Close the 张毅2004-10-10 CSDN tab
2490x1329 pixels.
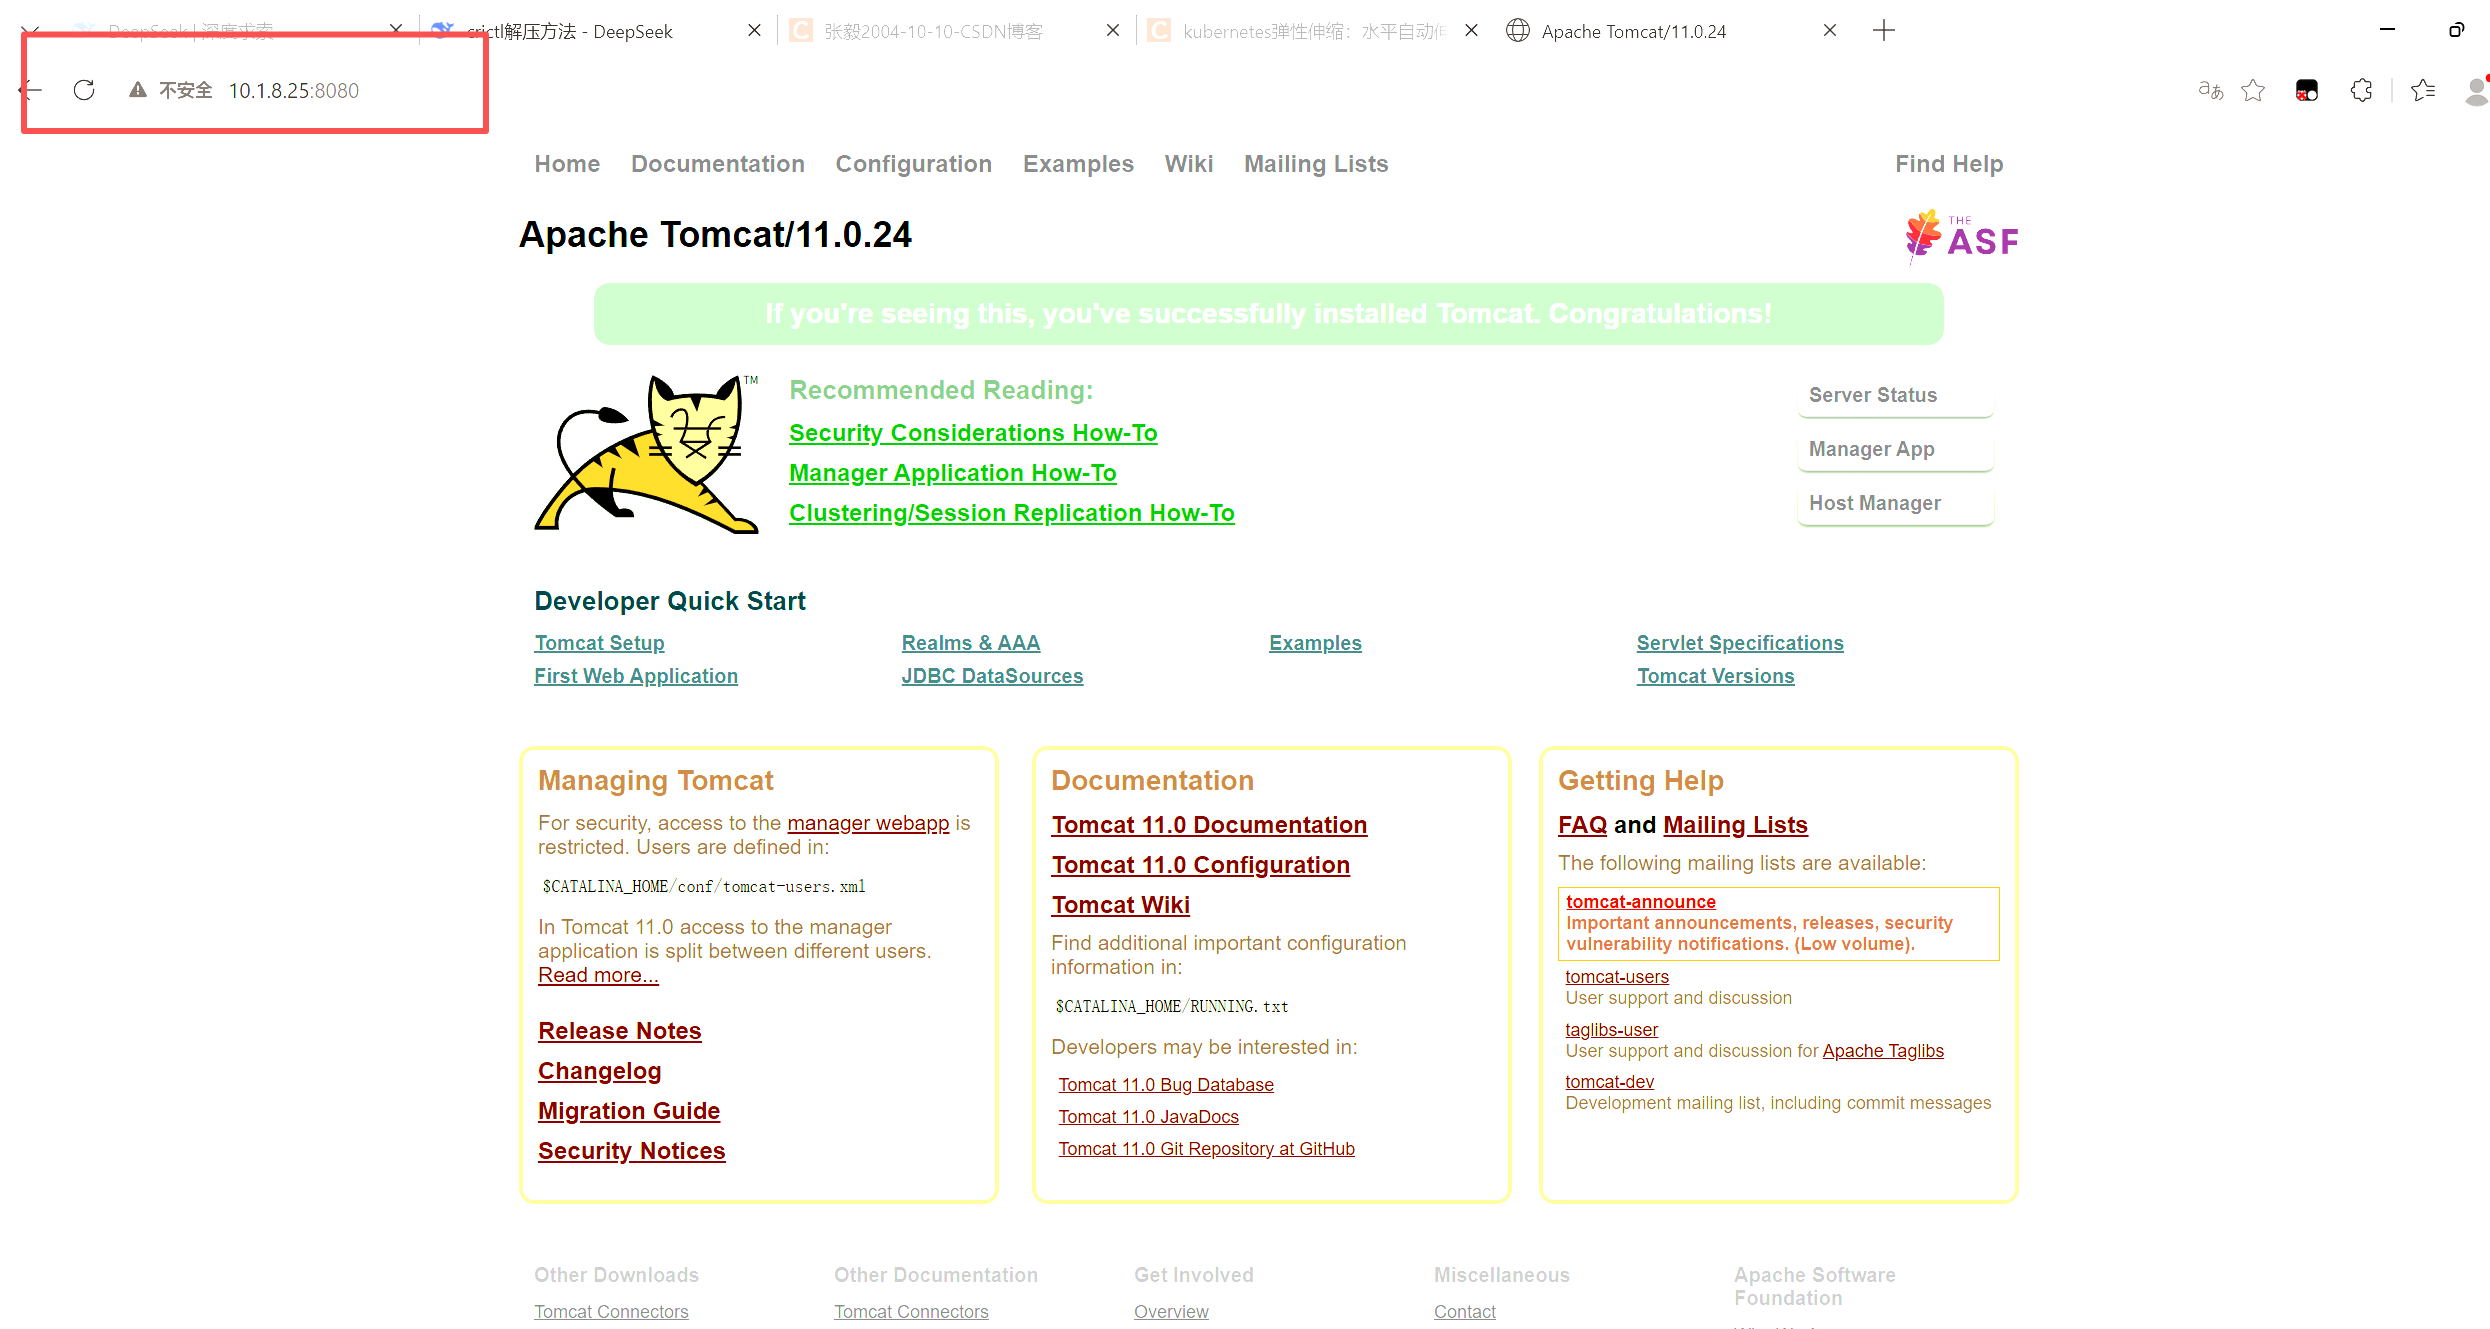tap(1113, 31)
